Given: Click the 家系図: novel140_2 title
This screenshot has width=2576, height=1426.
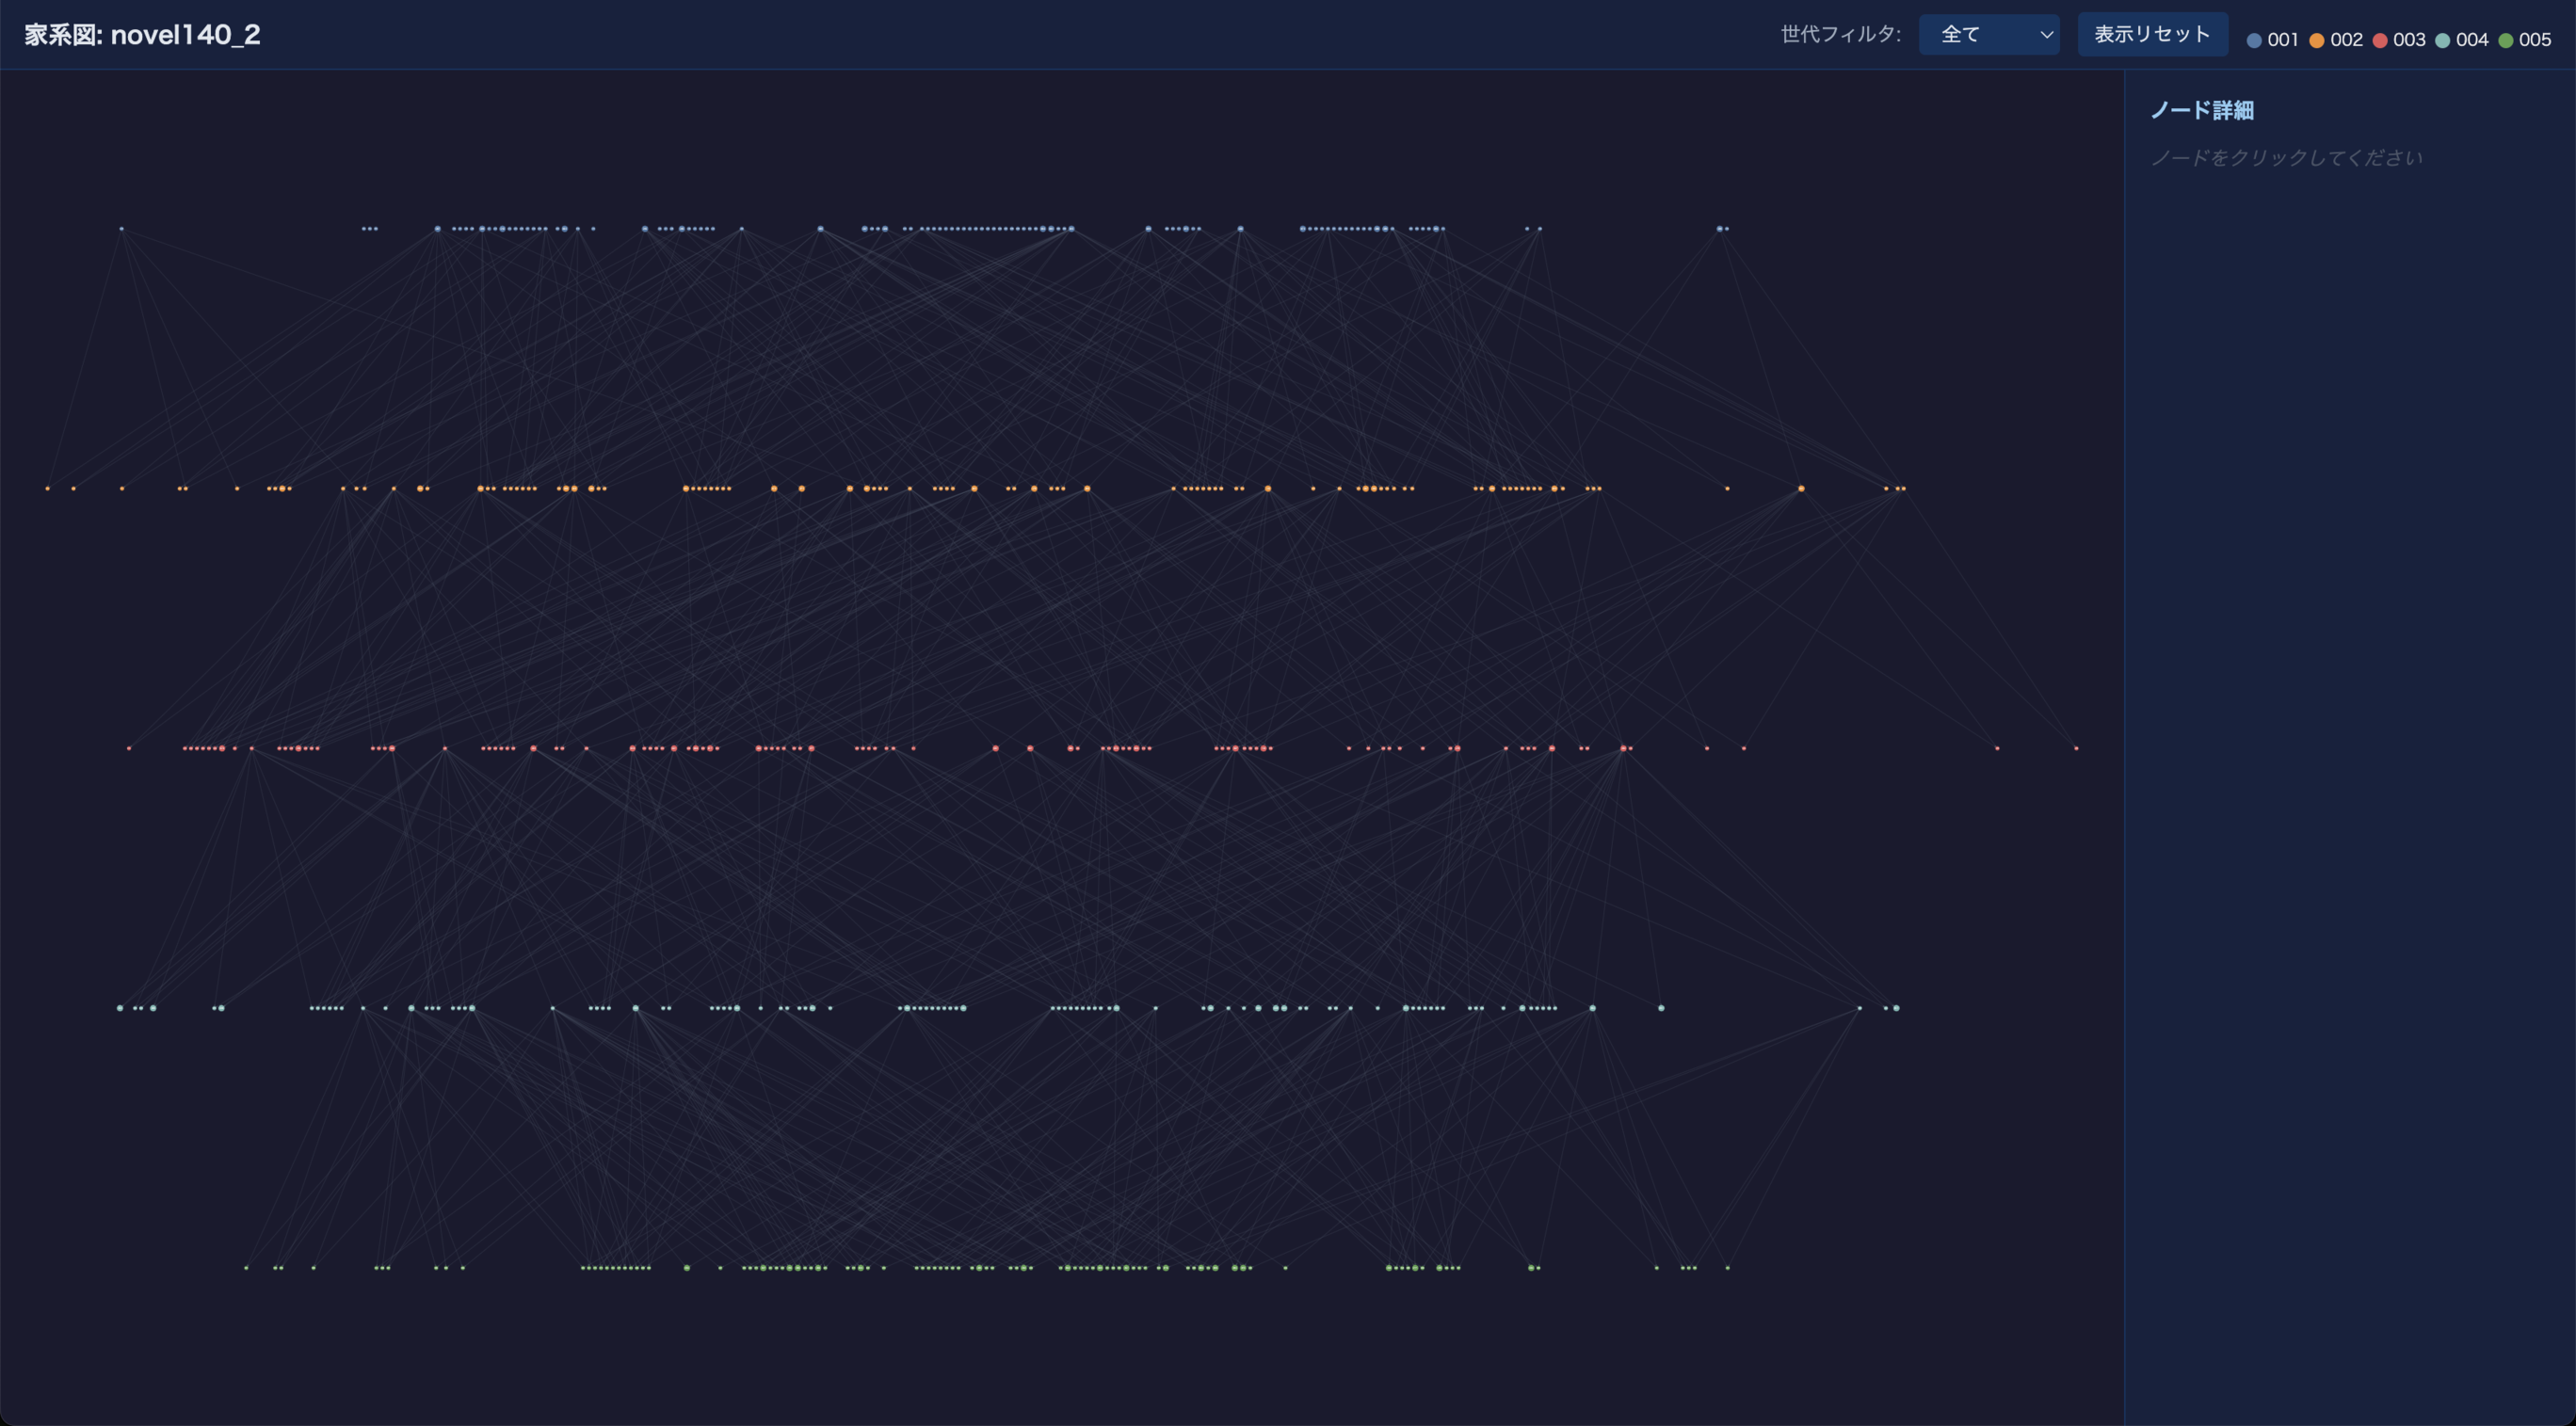Looking at the screenshot, I should [142, 34].
